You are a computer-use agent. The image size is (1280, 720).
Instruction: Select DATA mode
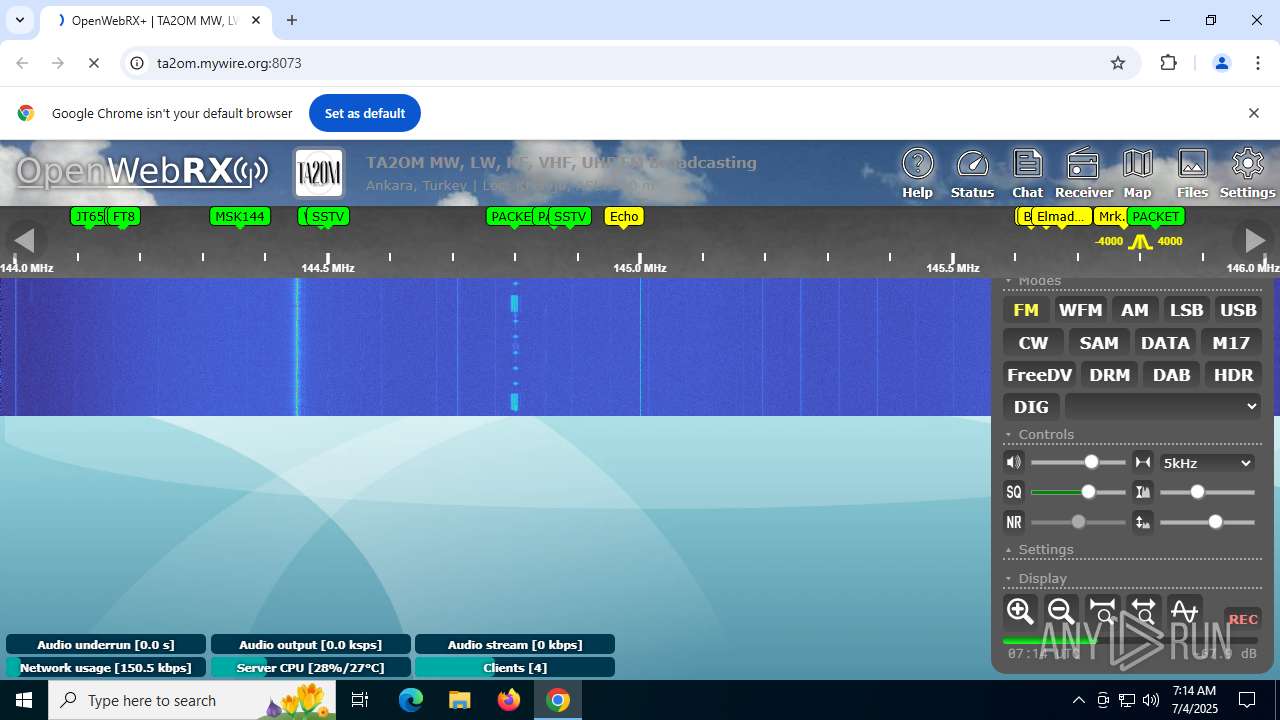coord(1165,343)
